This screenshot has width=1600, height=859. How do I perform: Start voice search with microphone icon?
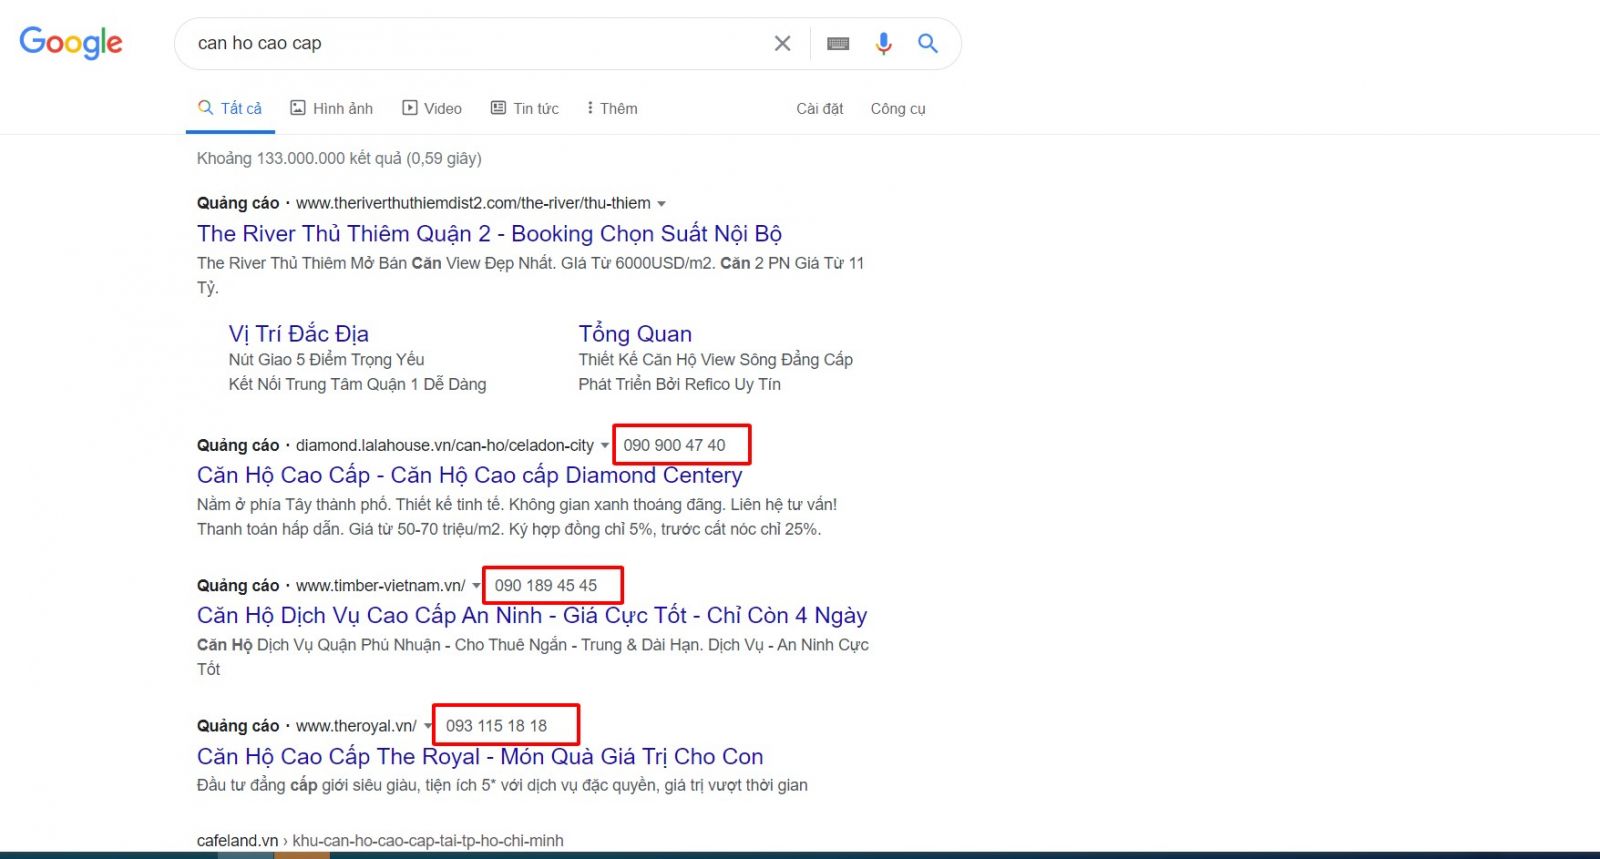point(883,43)
